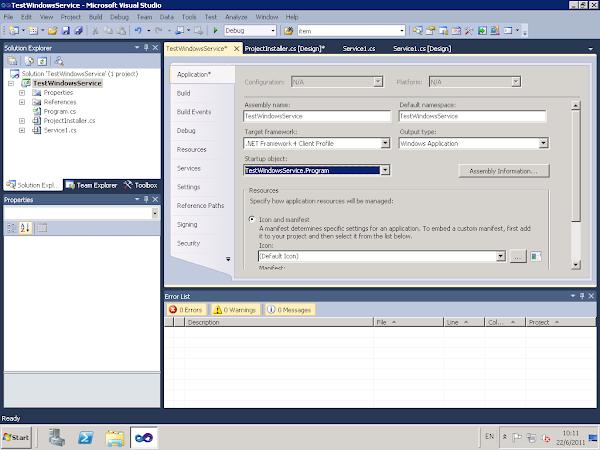Expand the Properties node in Solution Explorer
Screen dimensions: 600x450
click(22, 93)
